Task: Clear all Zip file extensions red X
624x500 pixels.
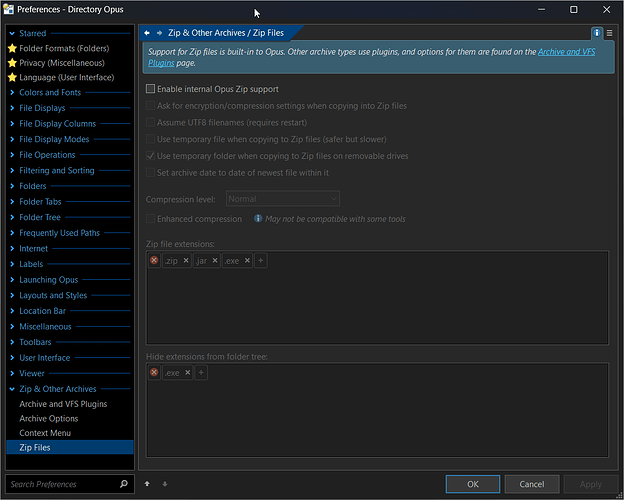Action: click(x=154, y=260)
